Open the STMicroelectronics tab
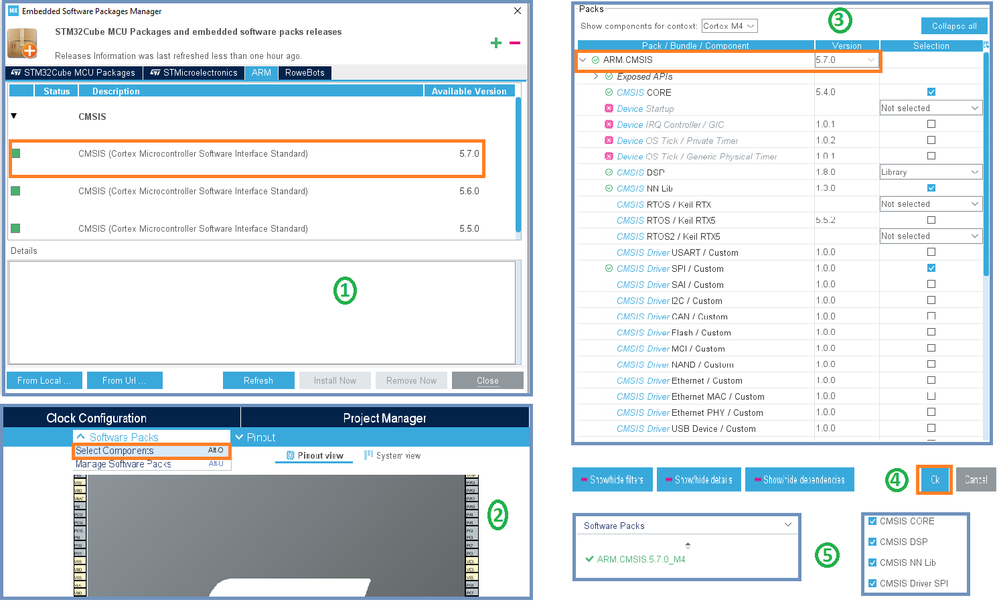 tap(194, 73)
